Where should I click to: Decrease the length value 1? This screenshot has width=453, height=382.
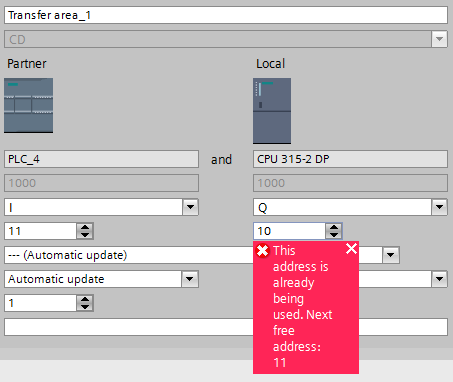pyautogui.click(x=85, y=307)
